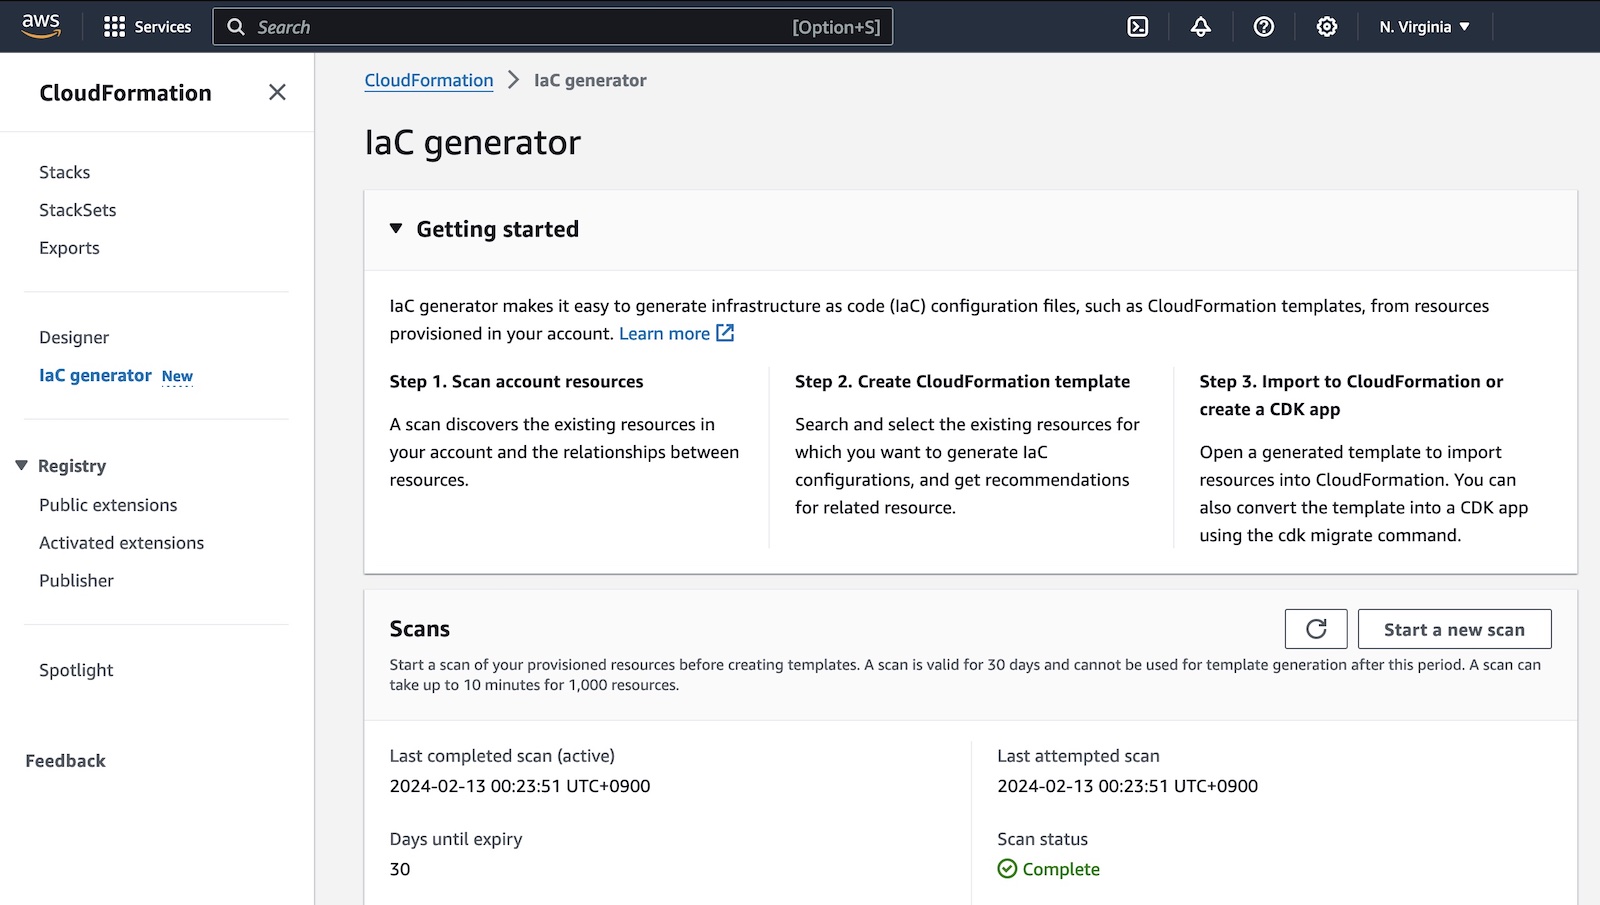Open Activated extensions under Registry
Screen dimensions: 1600x905
point(122,543)
